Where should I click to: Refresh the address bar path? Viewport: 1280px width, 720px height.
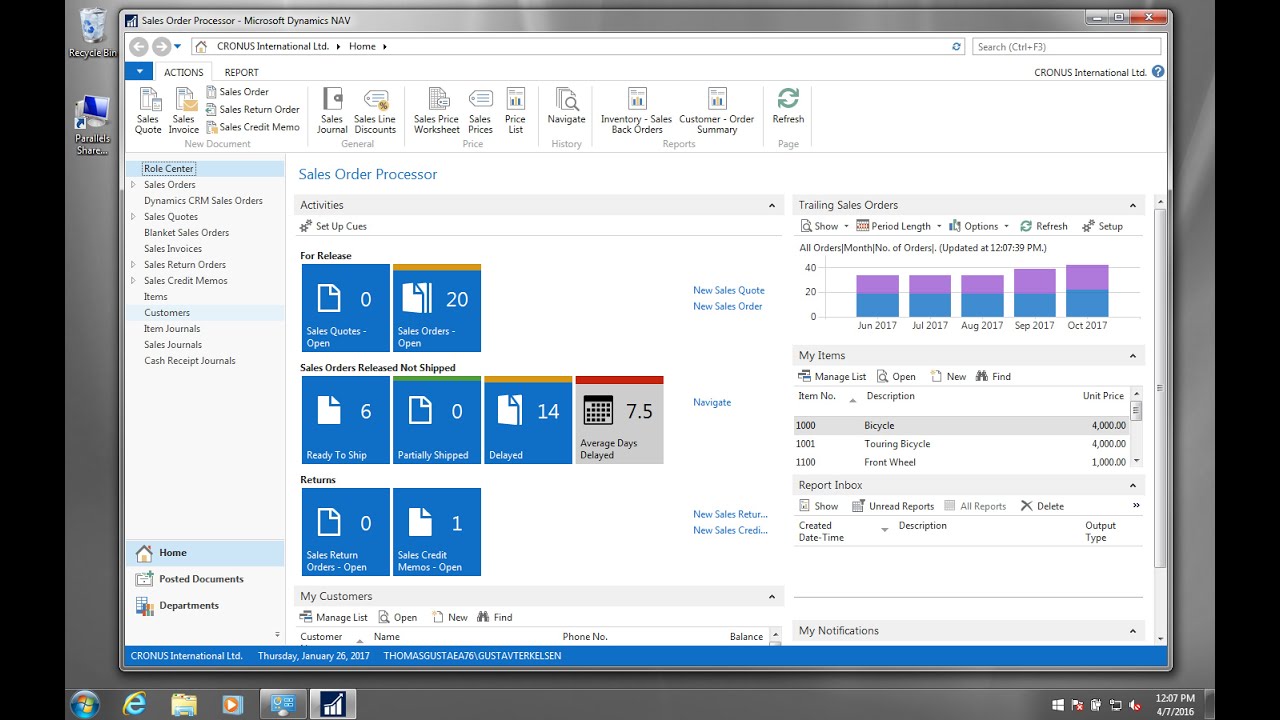[x=957, y=46]
